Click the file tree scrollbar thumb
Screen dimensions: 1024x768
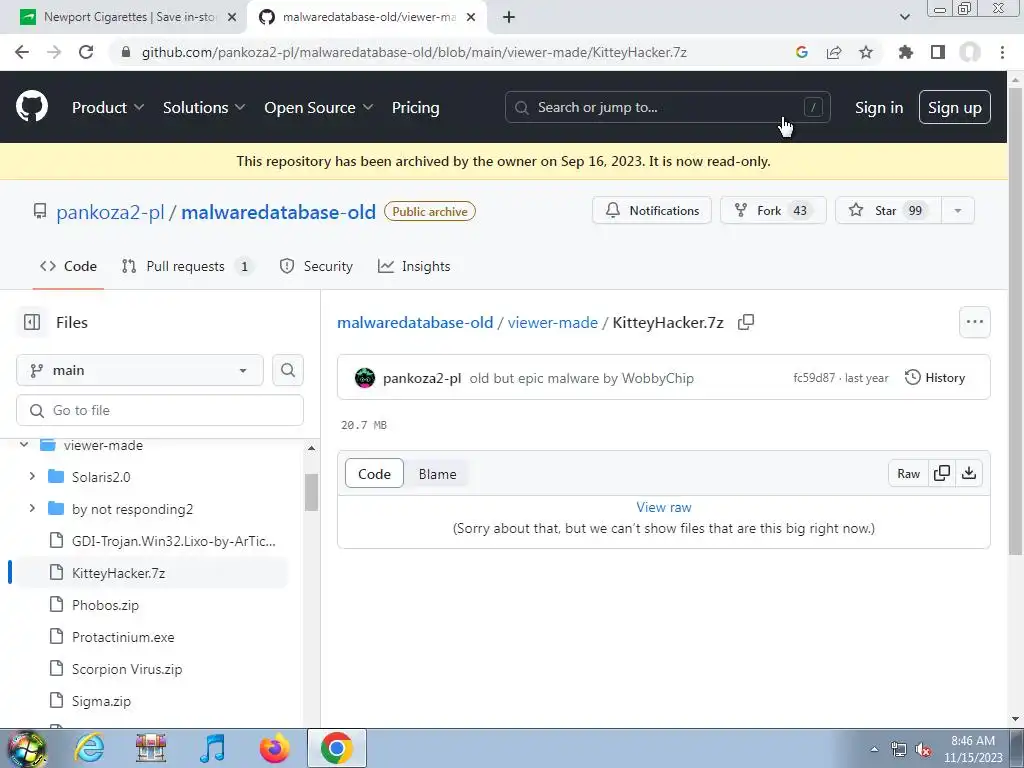[312, 492]
